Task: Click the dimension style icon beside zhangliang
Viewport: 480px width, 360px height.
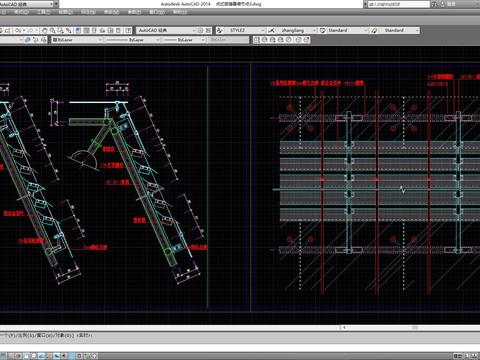Action: [271, 30]
